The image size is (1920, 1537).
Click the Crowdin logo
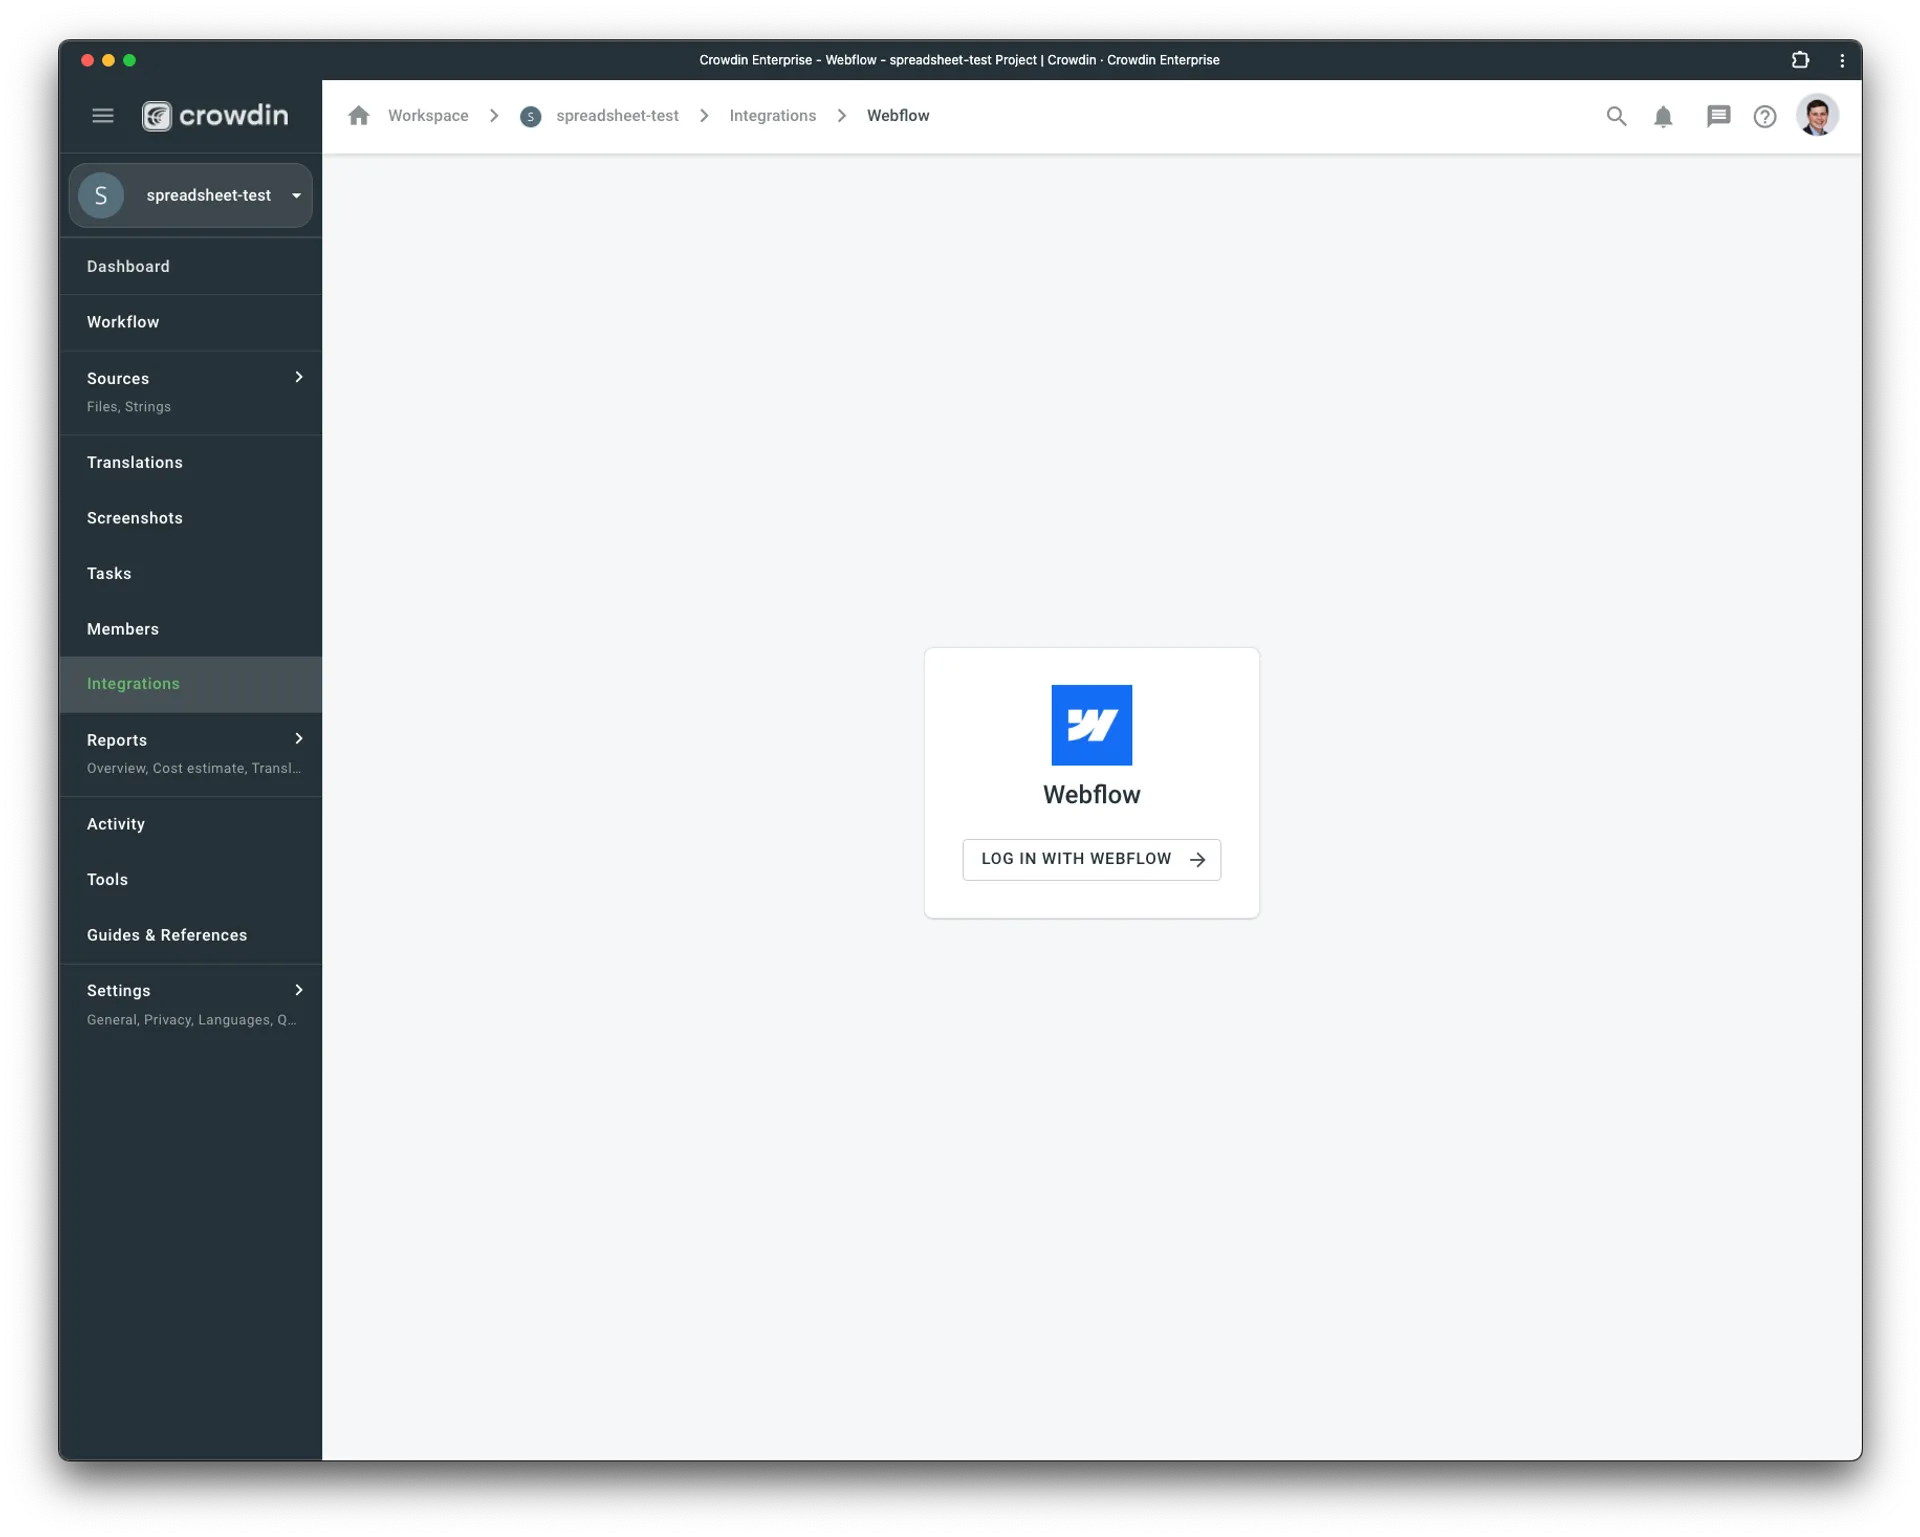[215, 116]
